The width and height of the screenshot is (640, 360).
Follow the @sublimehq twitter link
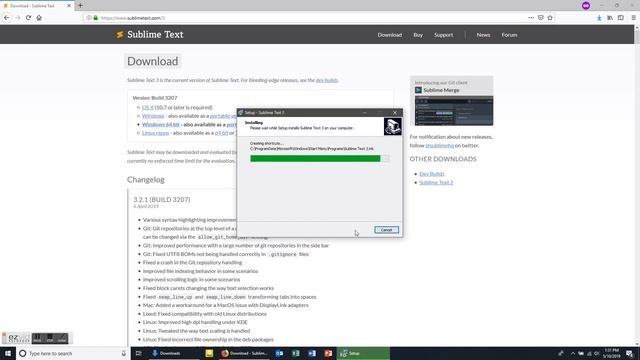click(x=439, y=146)
